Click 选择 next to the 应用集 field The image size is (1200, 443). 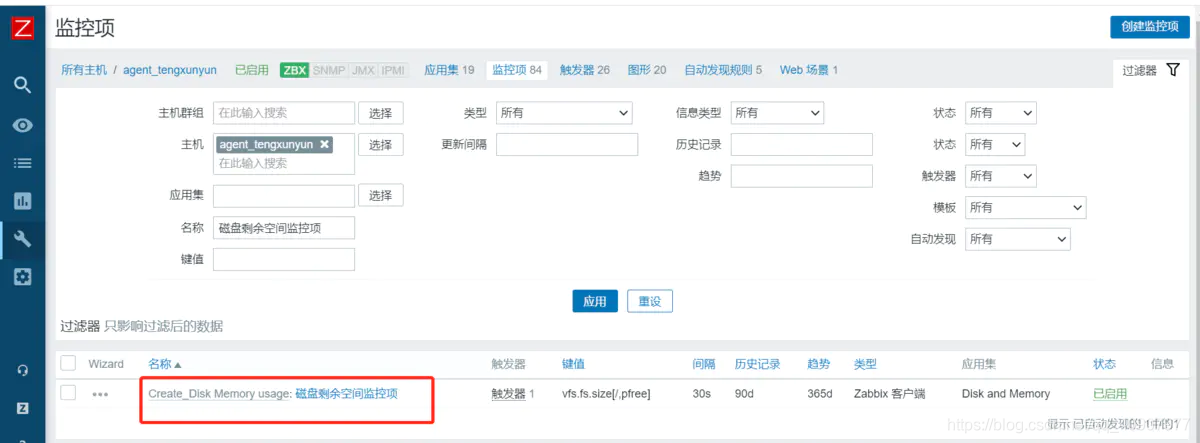tap(381, 195)
